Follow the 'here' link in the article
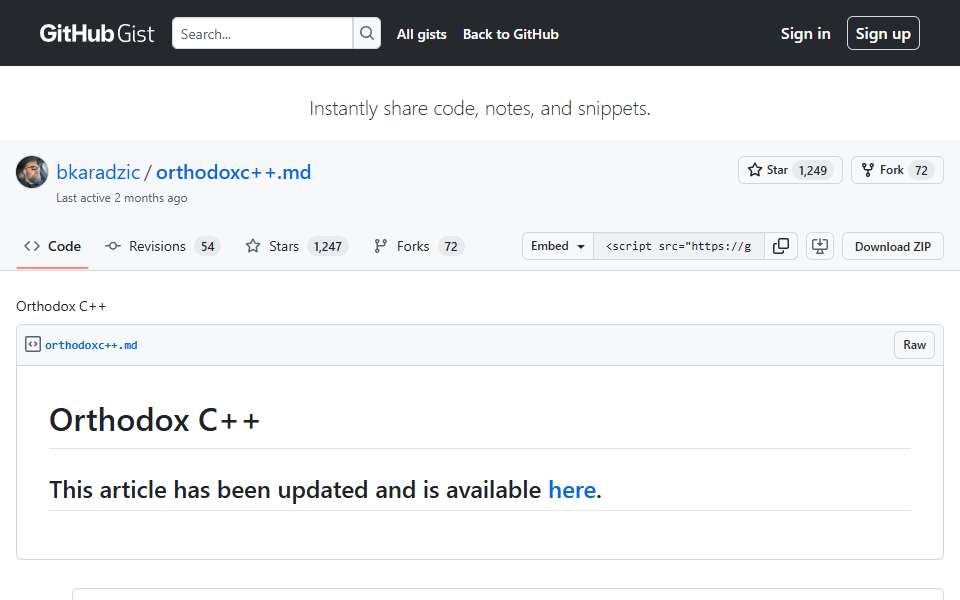 [x=572, y=490]
